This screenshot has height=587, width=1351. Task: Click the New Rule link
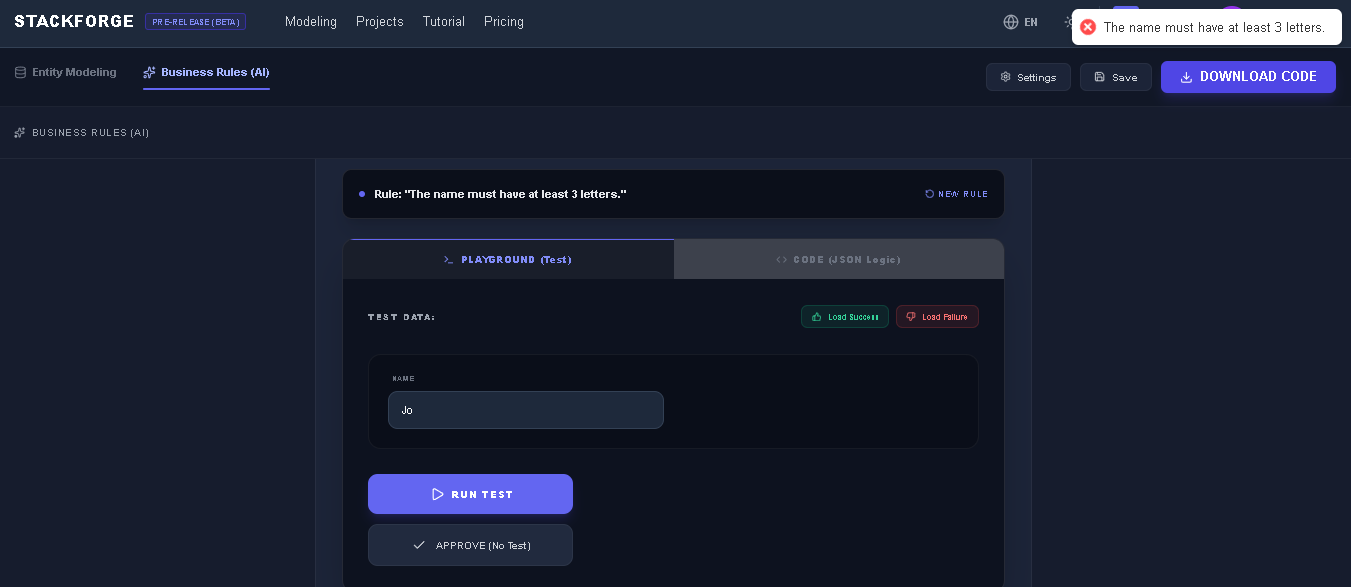(x=956, y=194)
